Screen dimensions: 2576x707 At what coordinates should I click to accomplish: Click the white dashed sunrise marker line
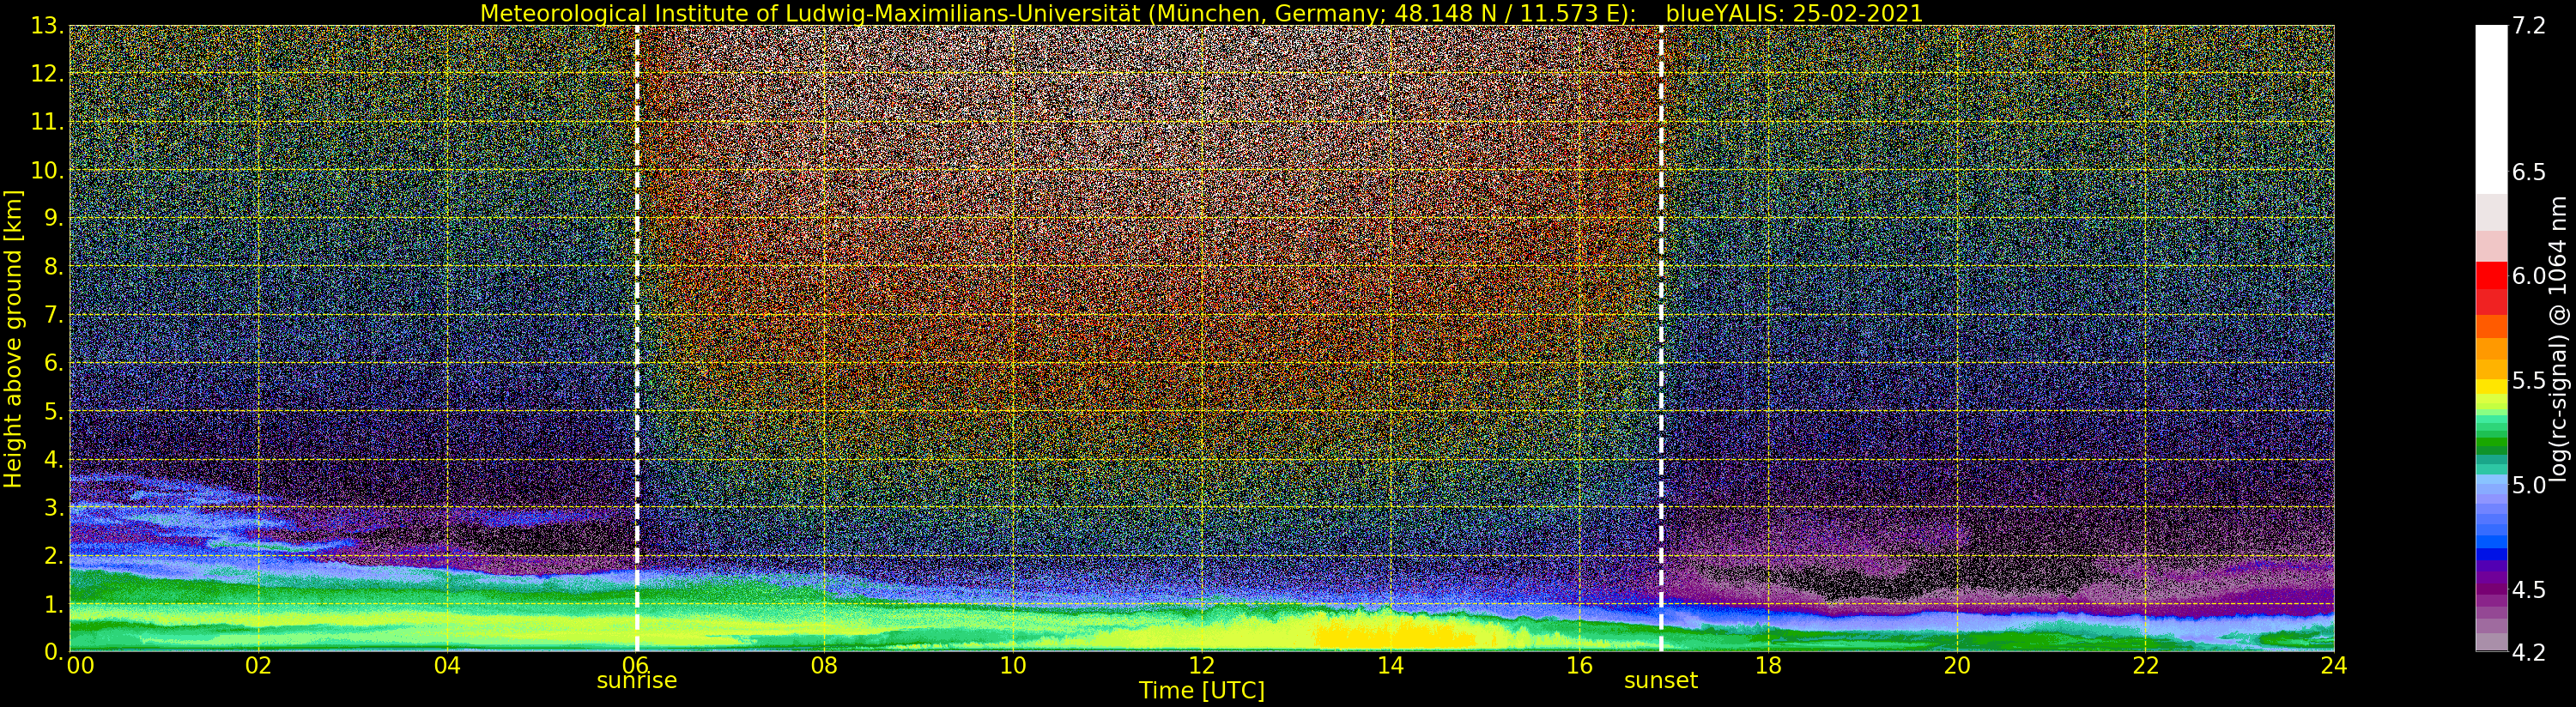637,338
